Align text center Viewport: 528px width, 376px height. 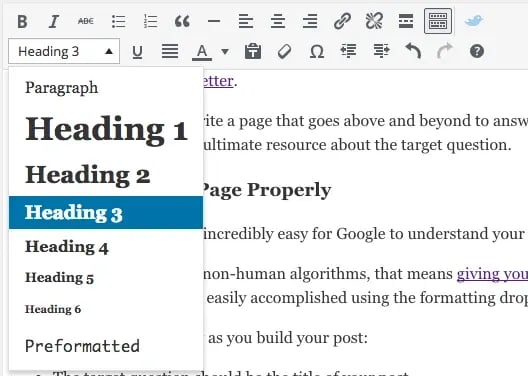[x=278, y=22]
